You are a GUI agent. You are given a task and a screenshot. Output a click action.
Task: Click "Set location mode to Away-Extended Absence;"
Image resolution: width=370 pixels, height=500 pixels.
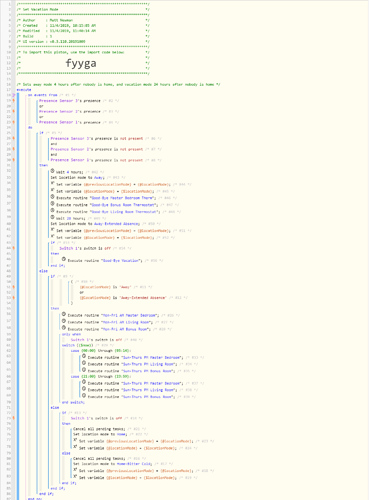[95, 224]
